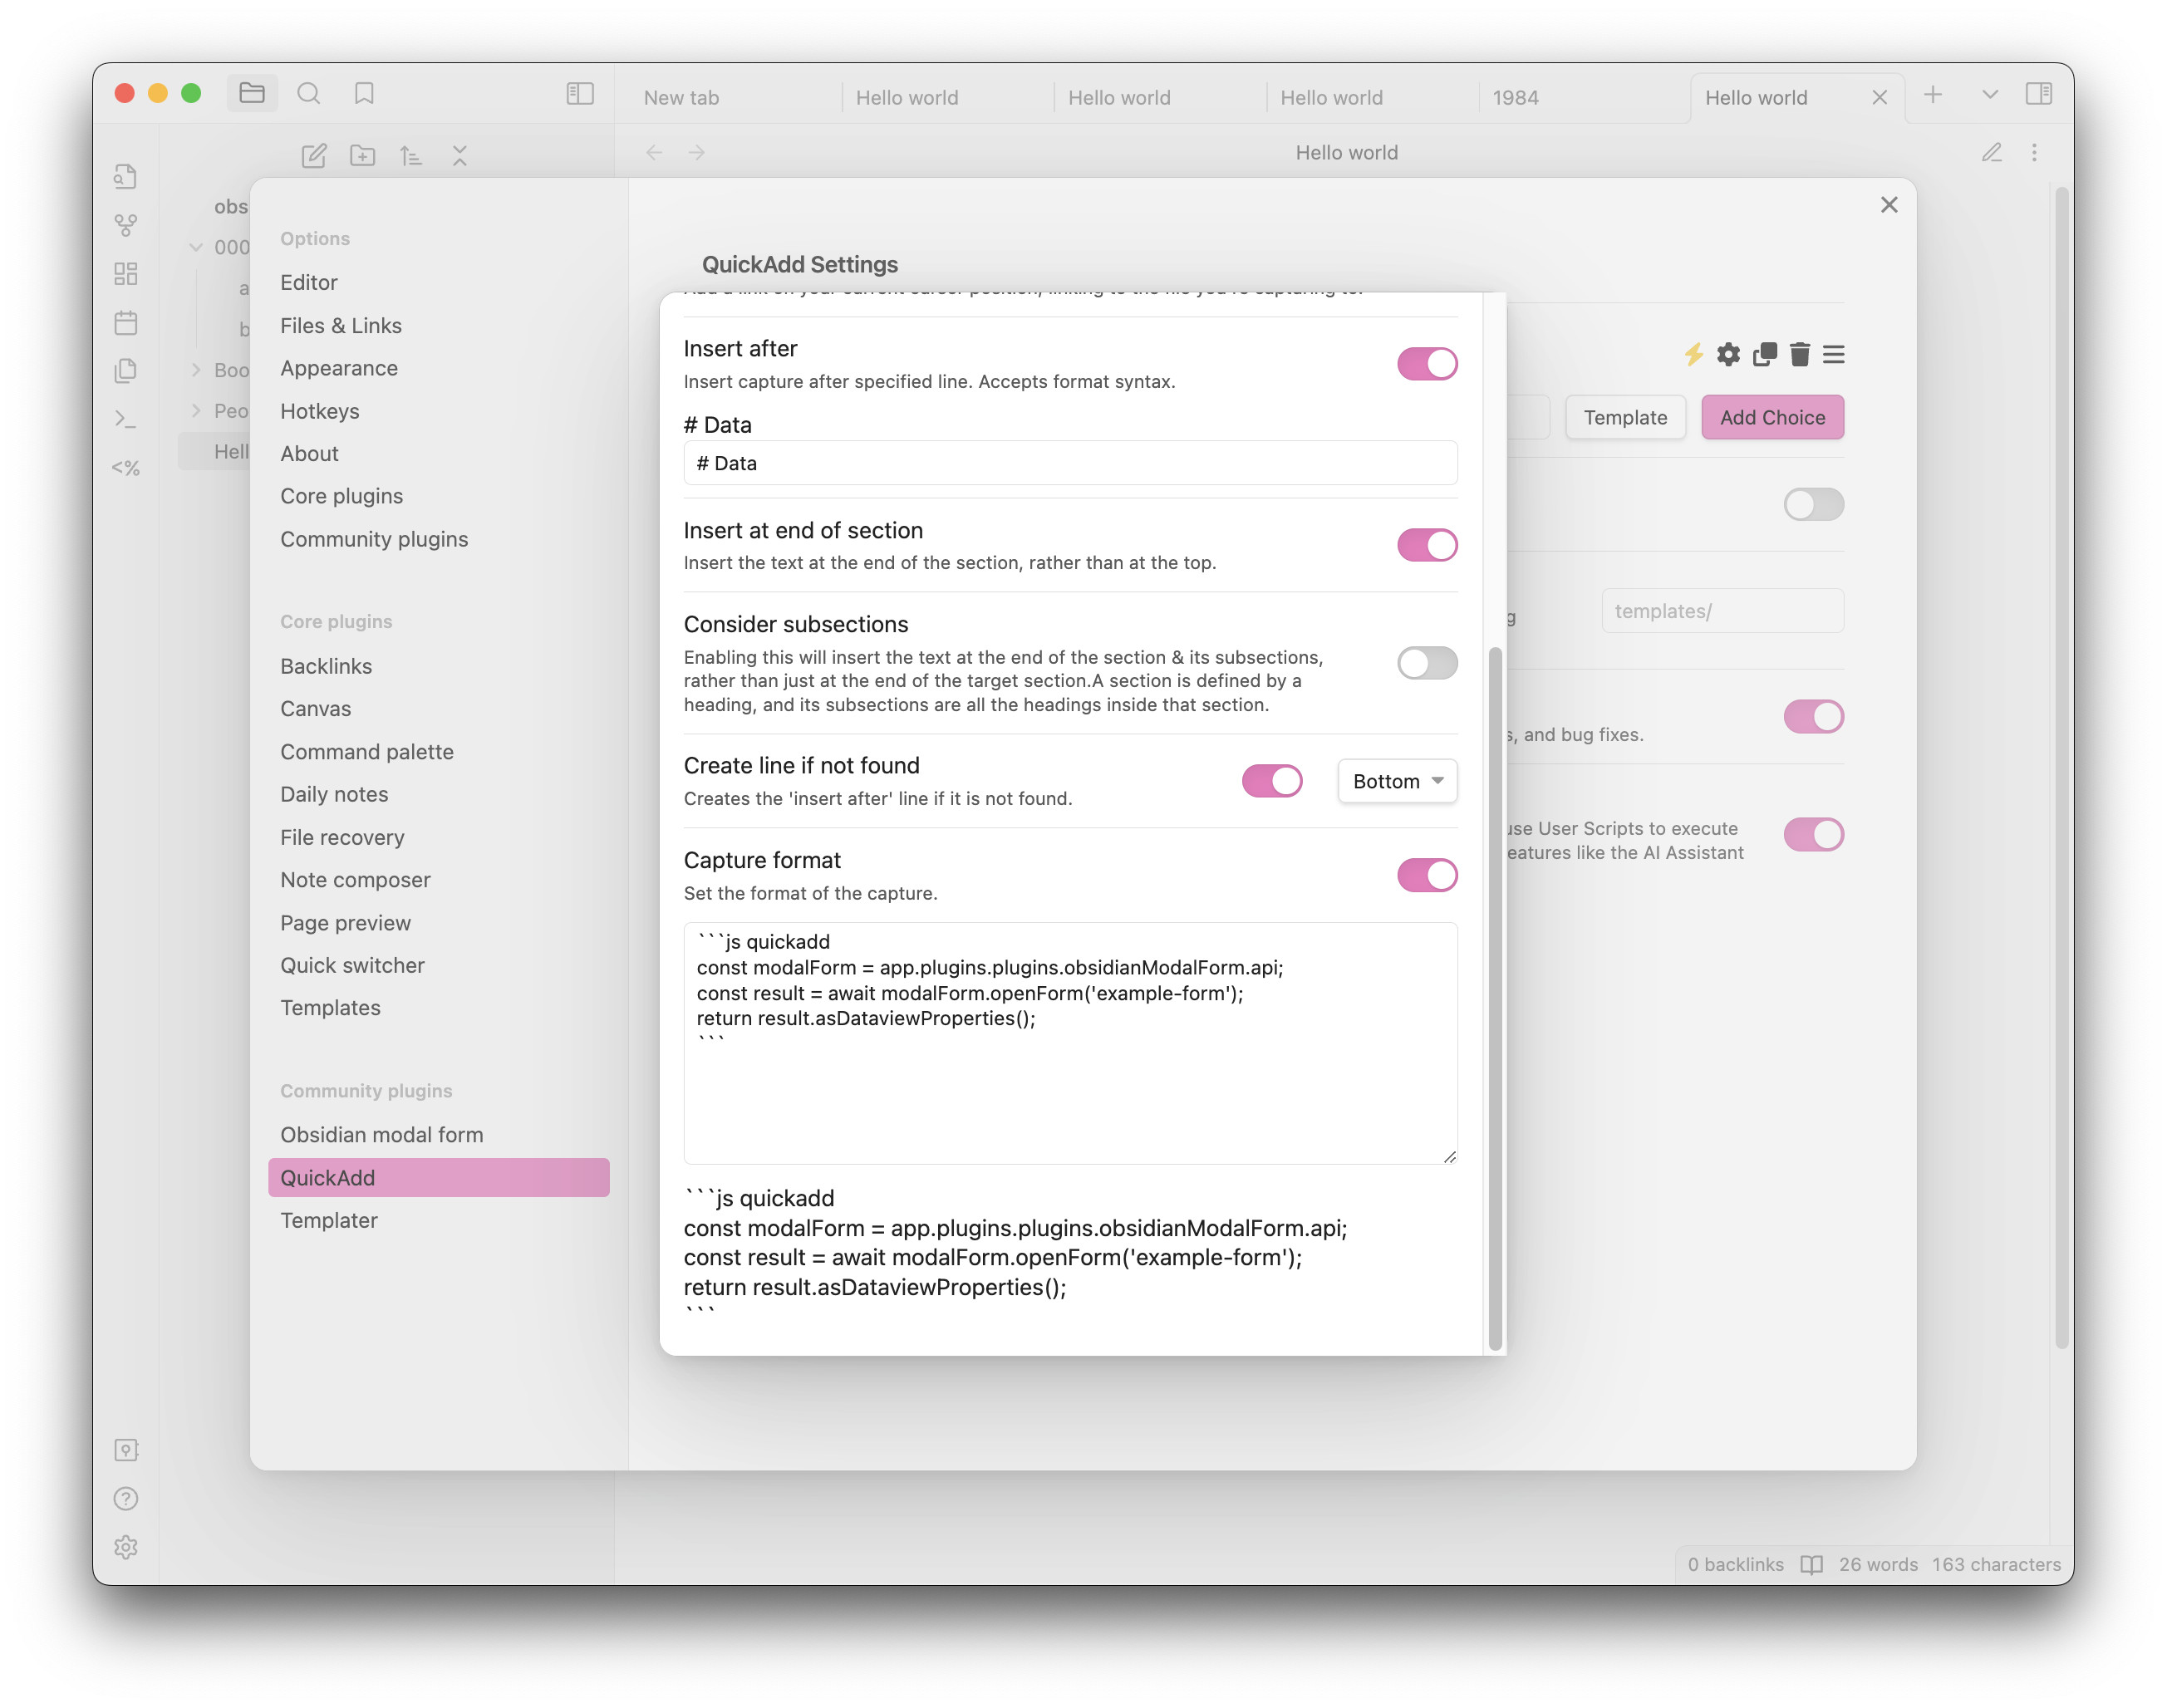
Task: Click the bookmark icon in the top bar
Action: pyautogui.click(x=364, y=94)
